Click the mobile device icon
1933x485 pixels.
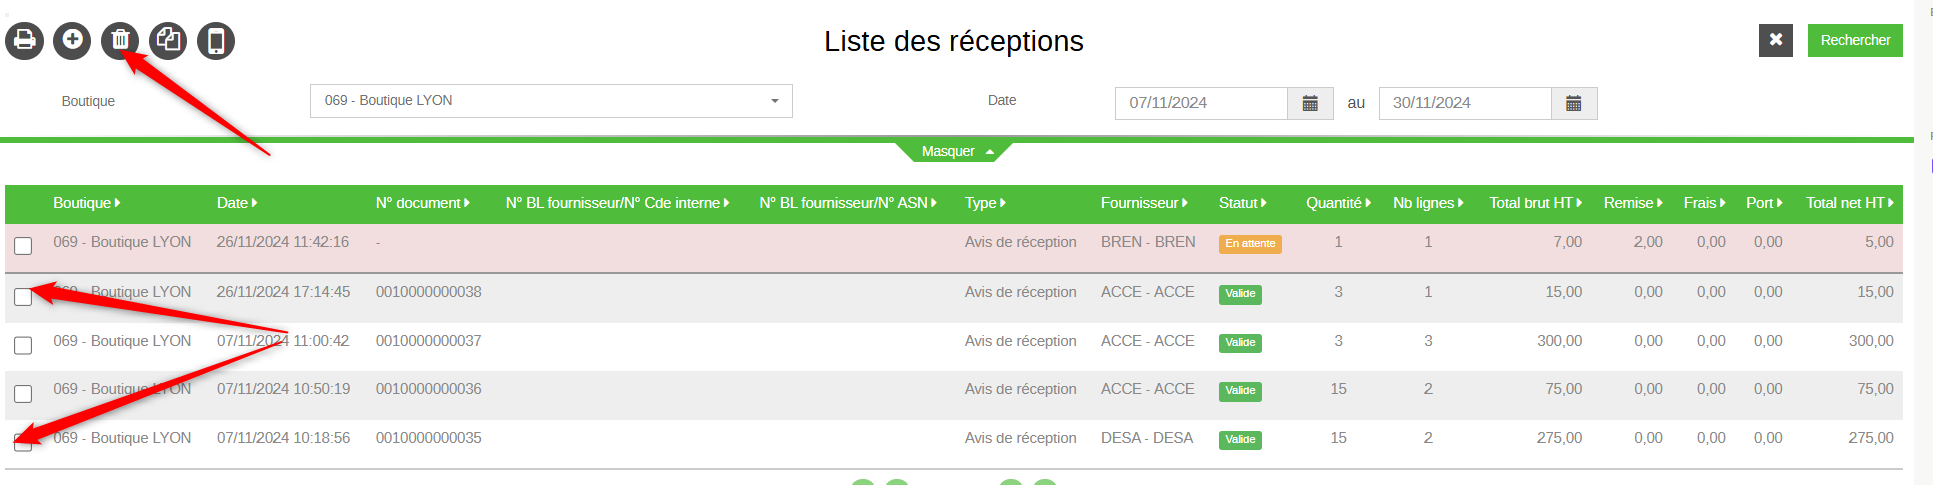[216, 40]
